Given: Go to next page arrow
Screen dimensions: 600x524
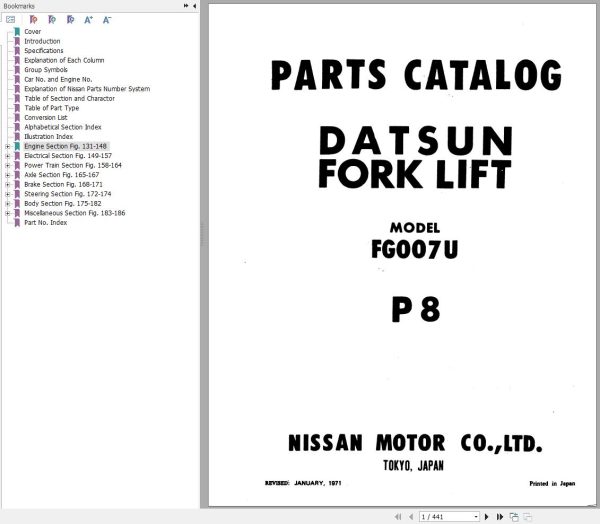Looking at the screenshot, I should (486, 517).
